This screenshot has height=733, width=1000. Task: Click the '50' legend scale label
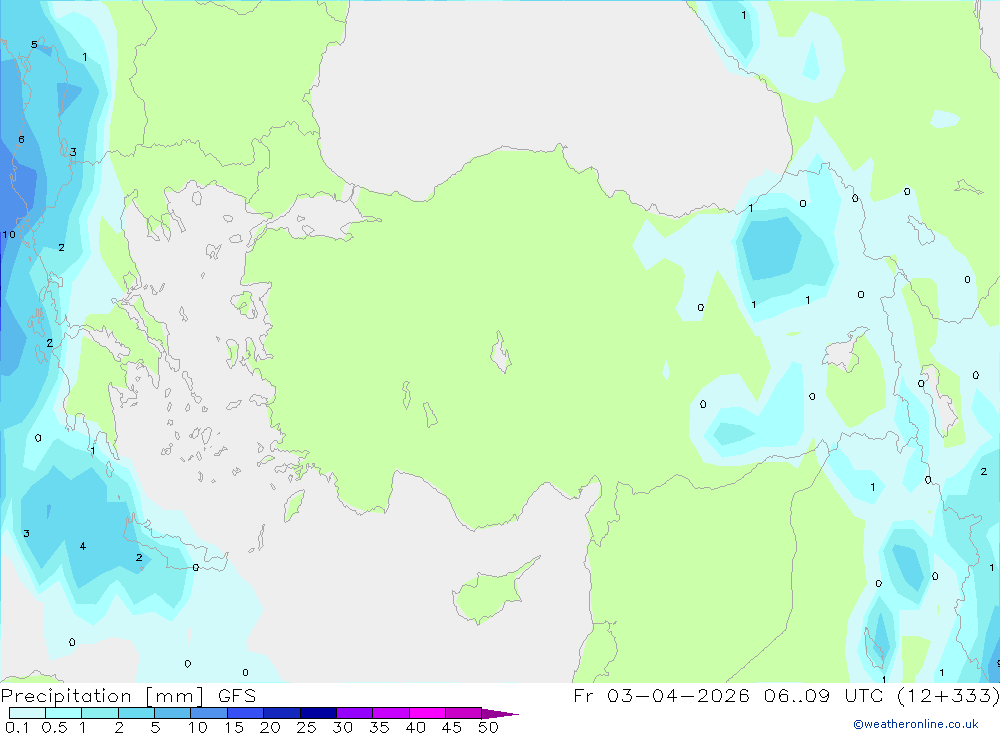click(x=488, y=727)
